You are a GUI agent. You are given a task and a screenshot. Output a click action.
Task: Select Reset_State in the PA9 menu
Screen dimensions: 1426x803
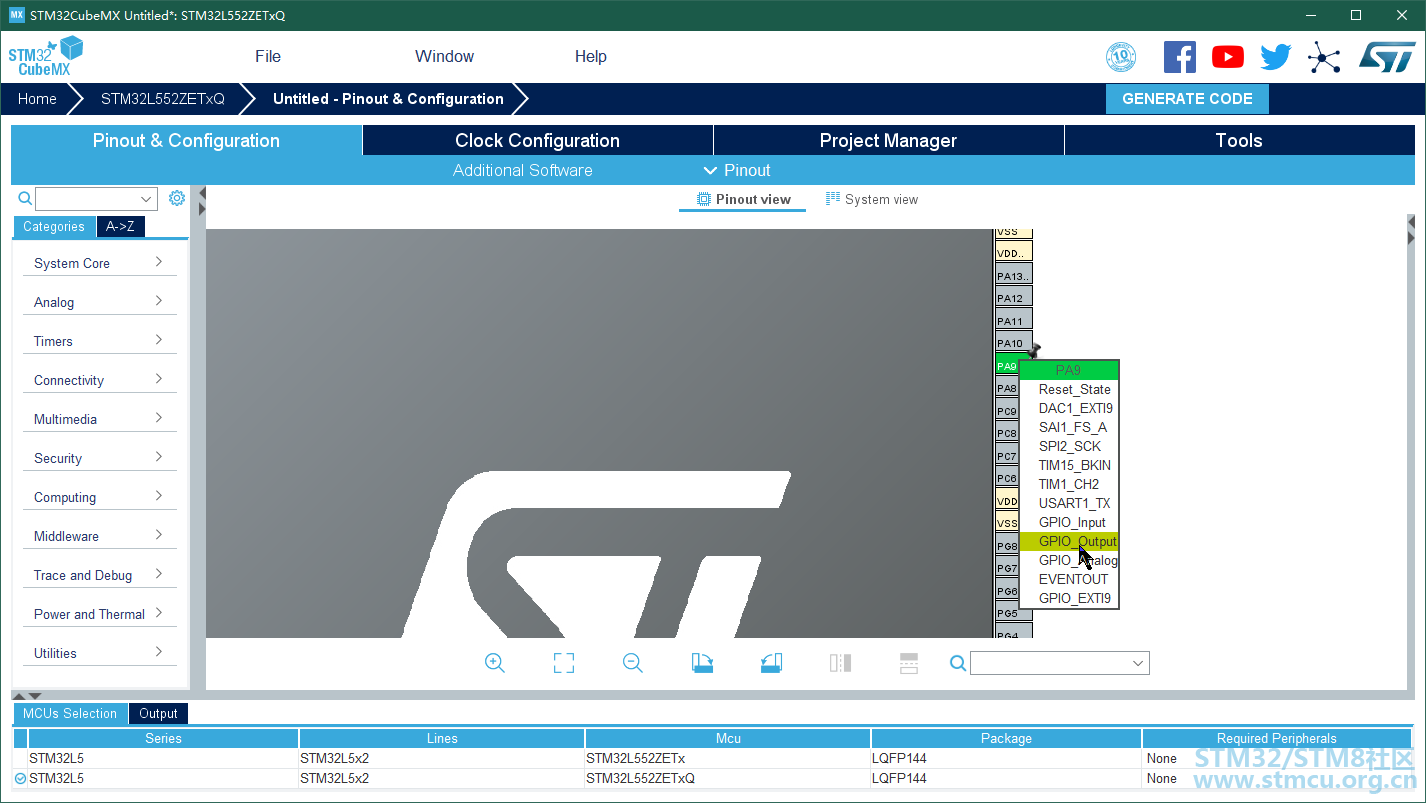tap(1069, 389)
